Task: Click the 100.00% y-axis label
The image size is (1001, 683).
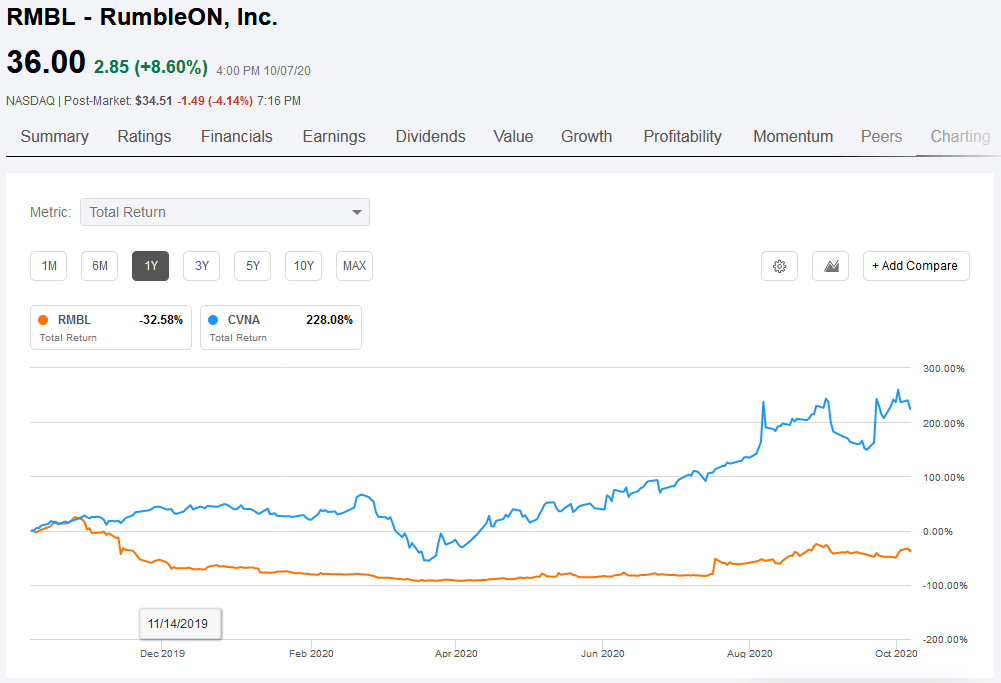Action: [944, 477]
